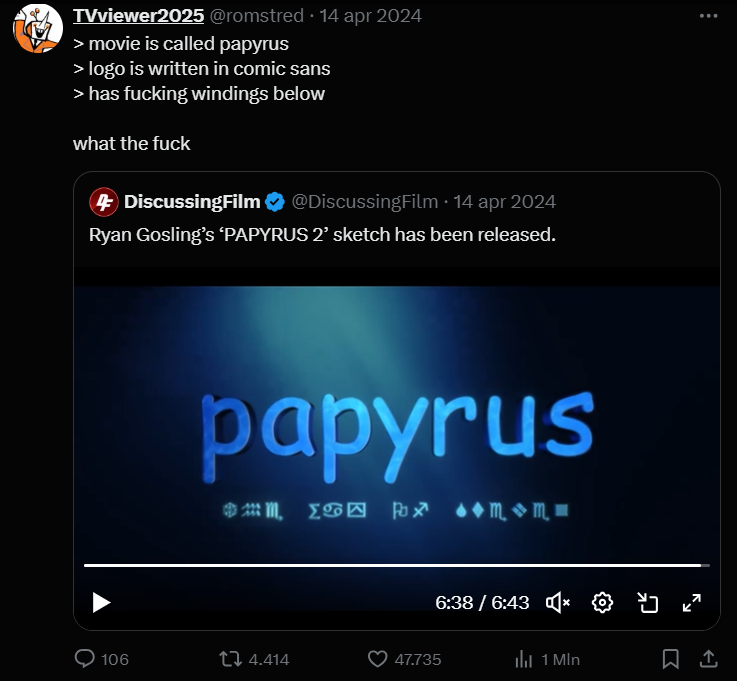Expand video to fullscreen
The width and height of the screenshot is (737, 681).
(x=692, y=603)
